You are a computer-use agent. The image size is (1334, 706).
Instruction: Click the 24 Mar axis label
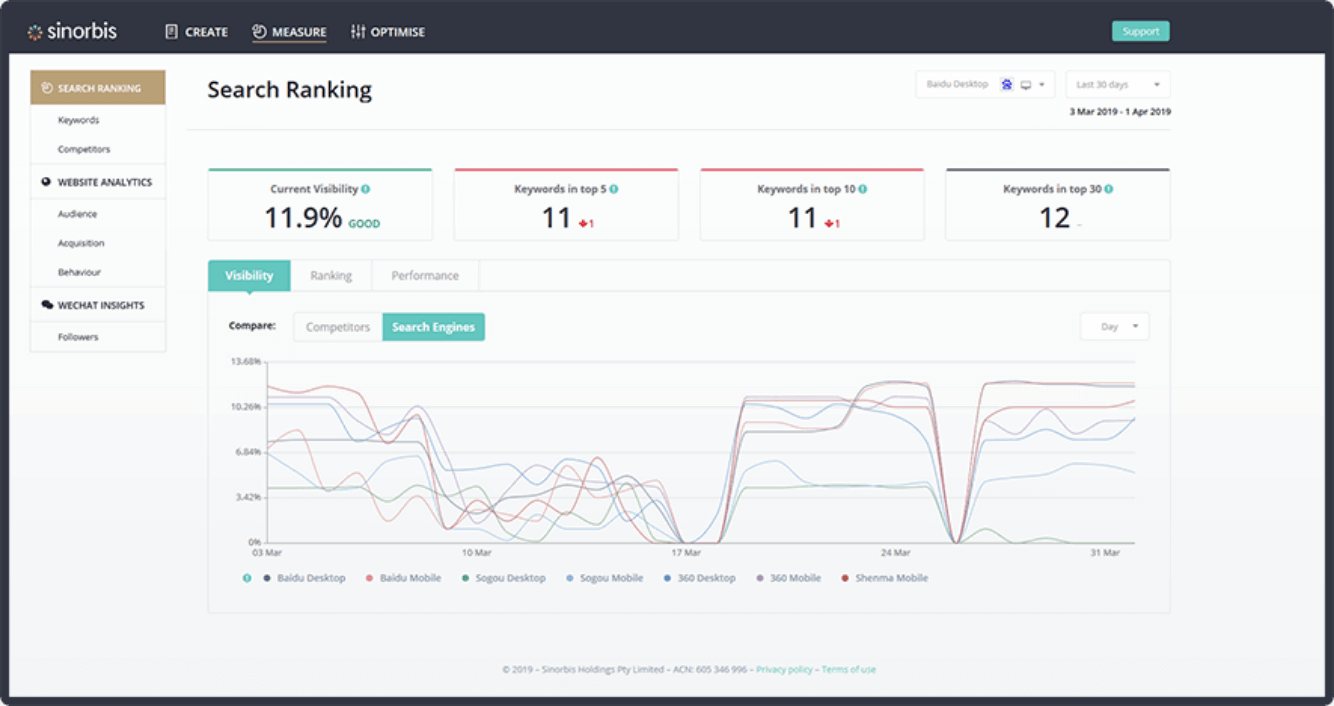point(895,552)
